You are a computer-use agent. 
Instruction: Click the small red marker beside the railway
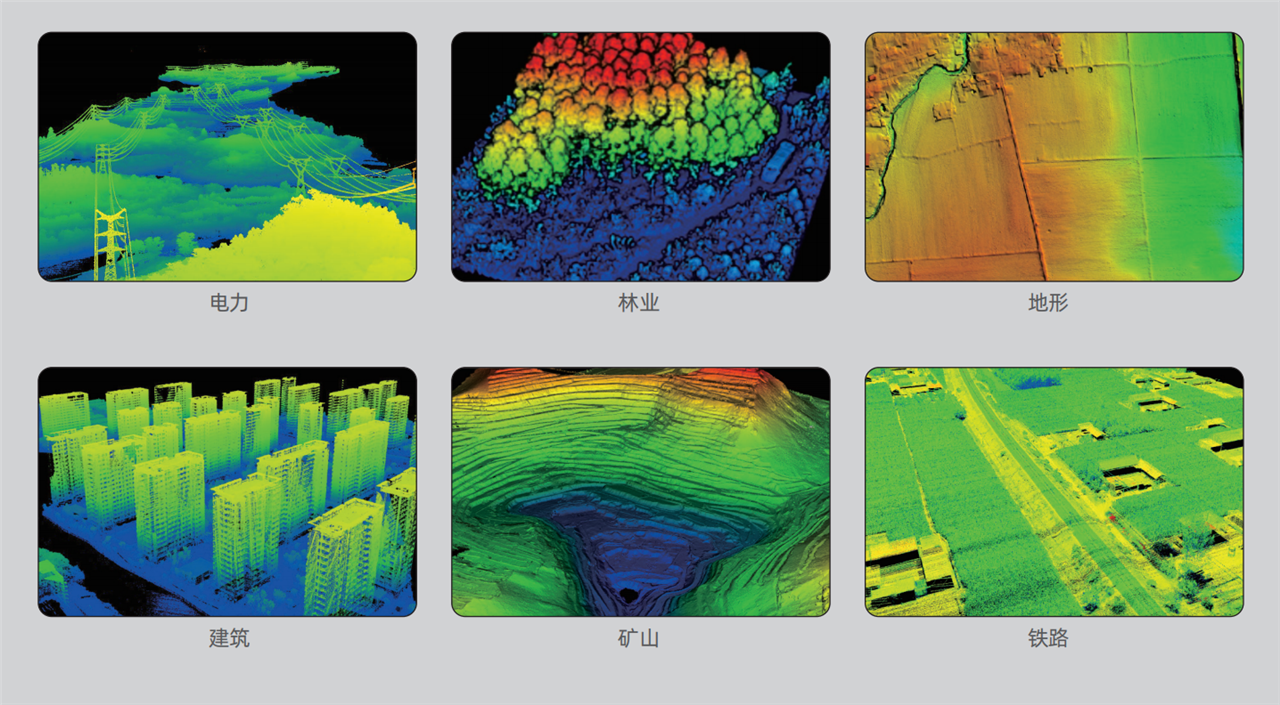[x=1110, y=517]
